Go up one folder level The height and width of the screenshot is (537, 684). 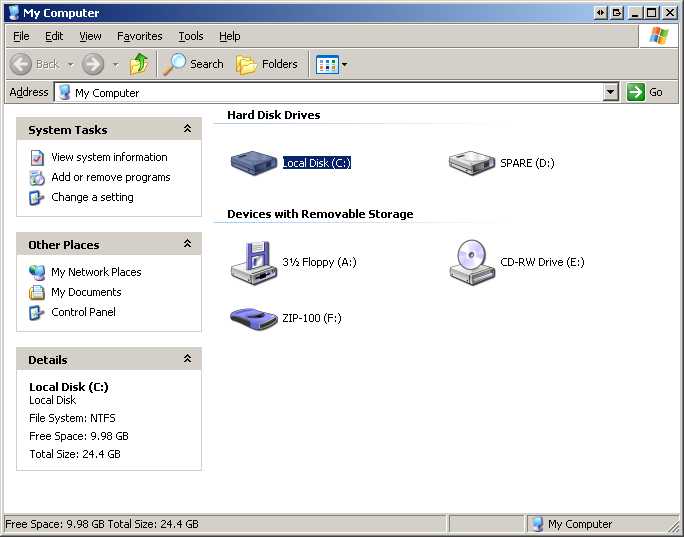pos(139,64)
